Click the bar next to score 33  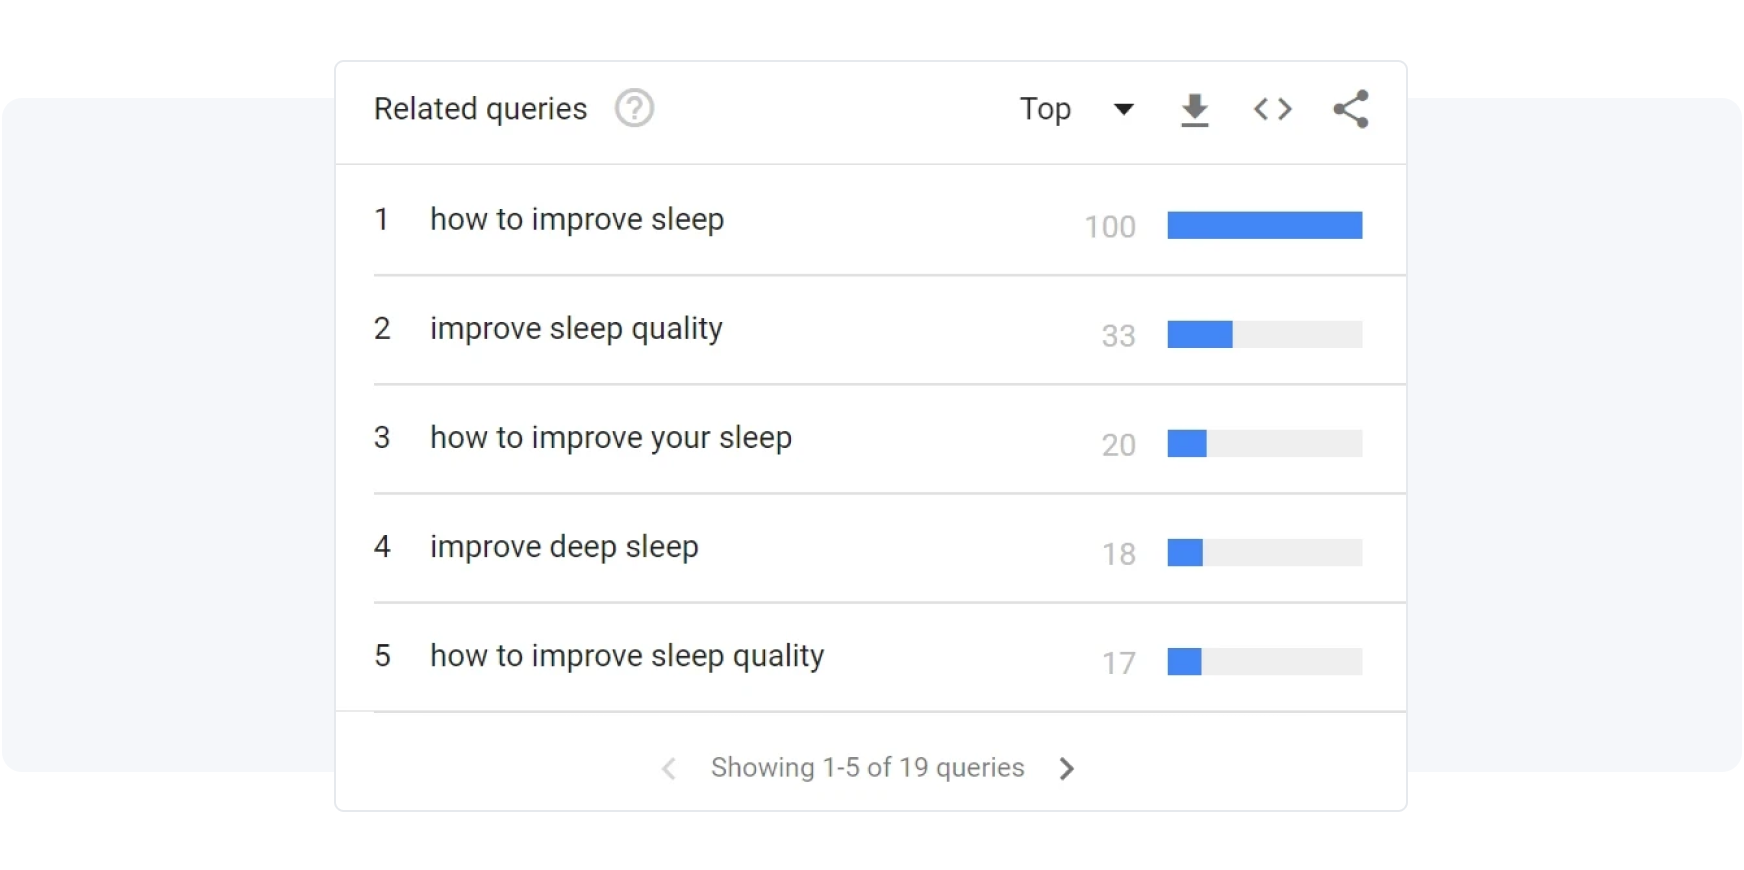point(1264,334)
